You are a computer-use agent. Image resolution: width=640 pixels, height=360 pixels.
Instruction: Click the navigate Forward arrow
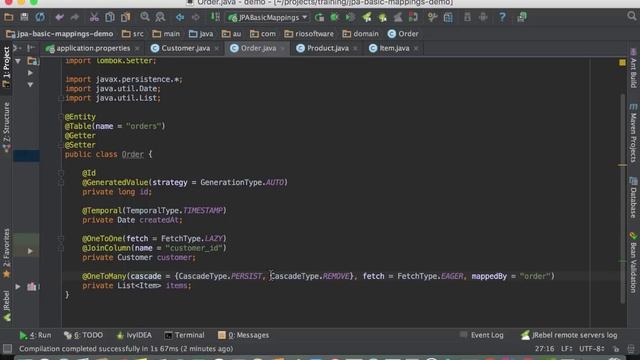[196, 17]
